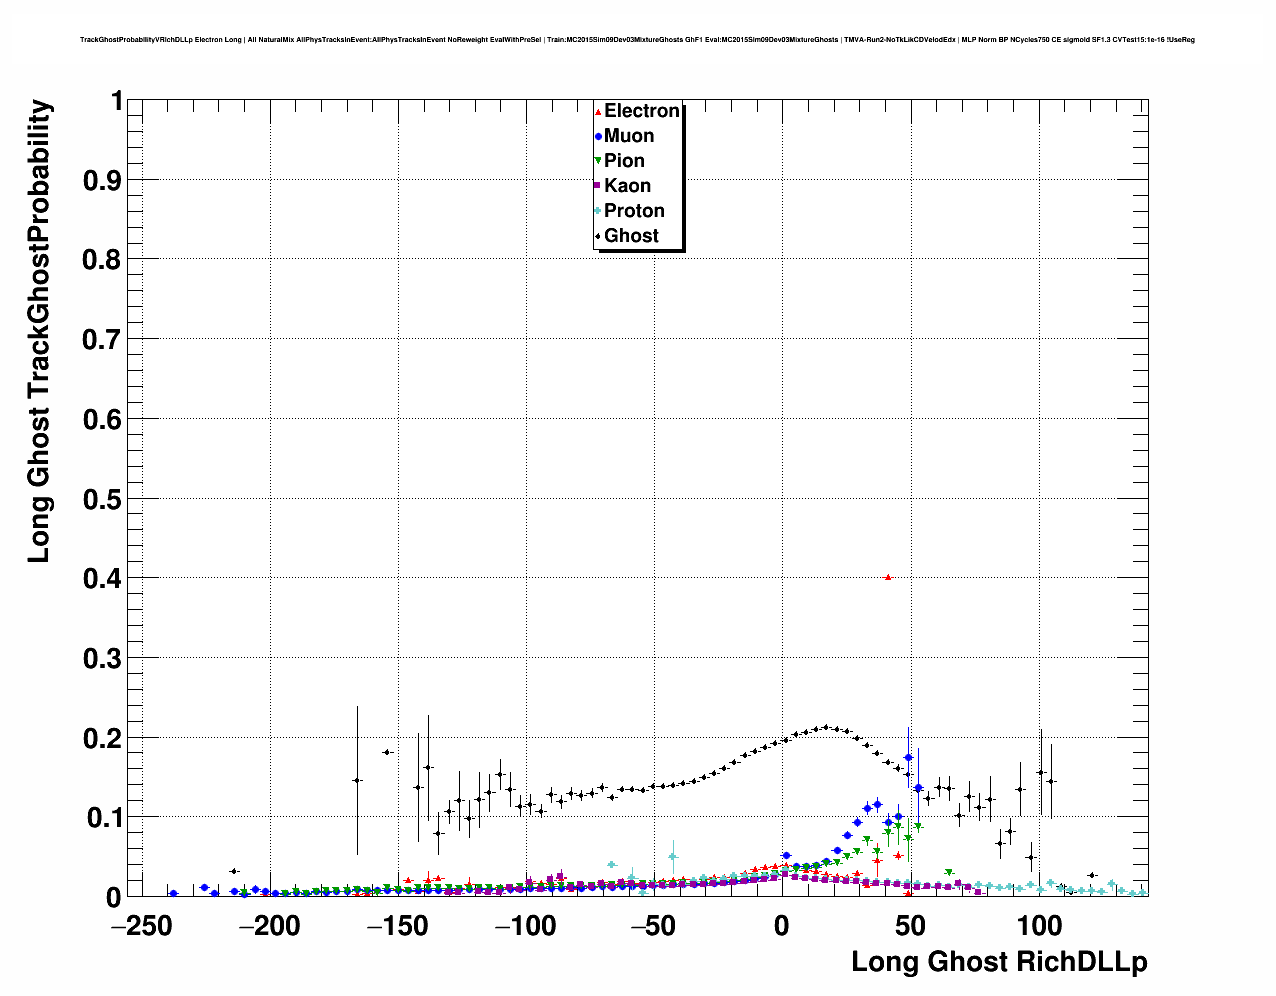Click the cyan cross Proton marker in legend

598,211
